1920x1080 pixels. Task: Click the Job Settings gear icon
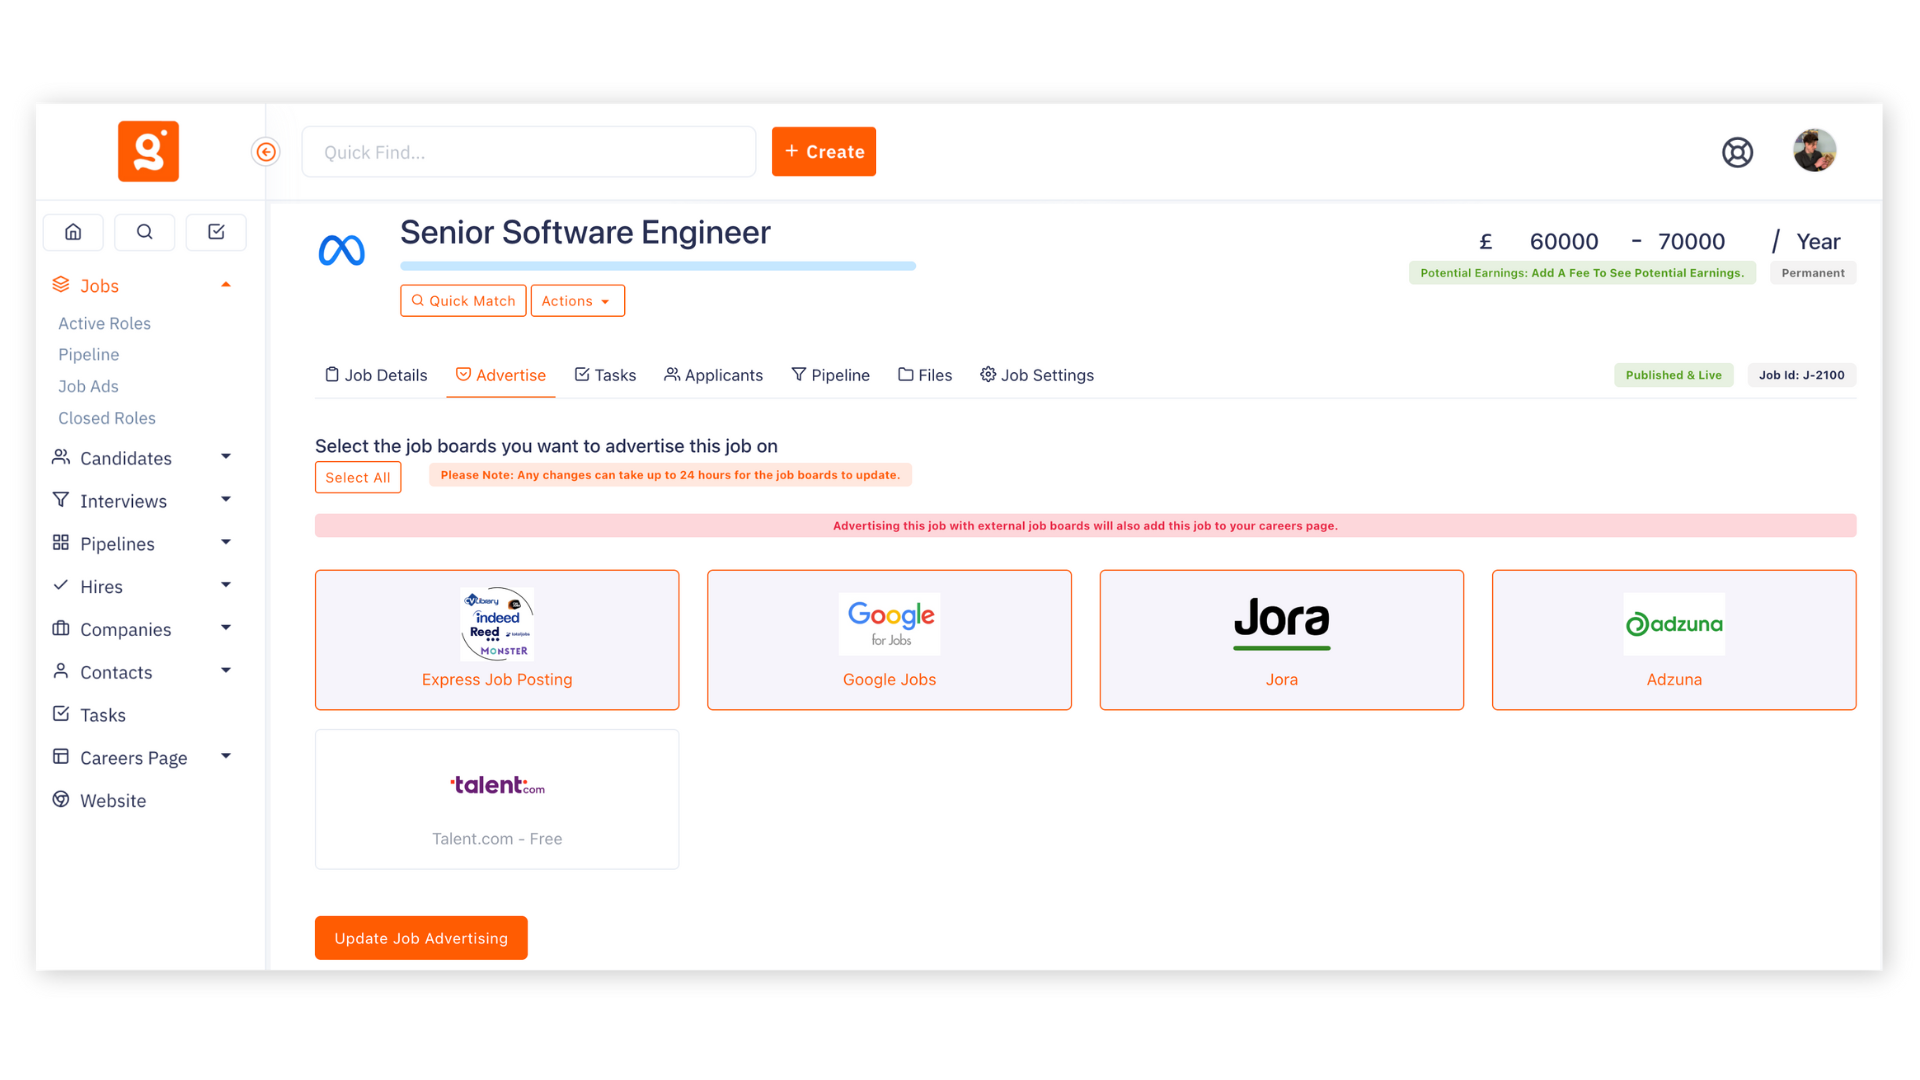click(x=988, y=374)
